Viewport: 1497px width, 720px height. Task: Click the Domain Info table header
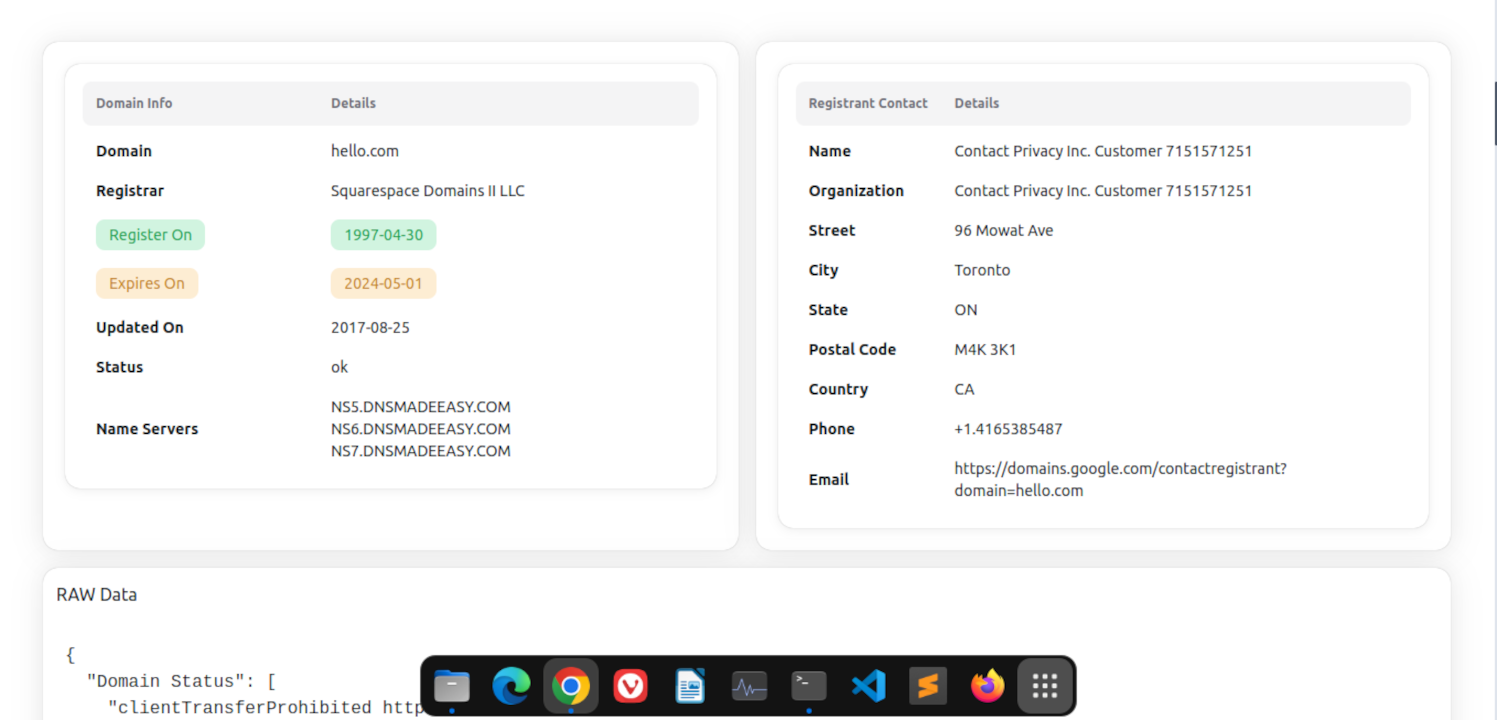tap(134, 102)
